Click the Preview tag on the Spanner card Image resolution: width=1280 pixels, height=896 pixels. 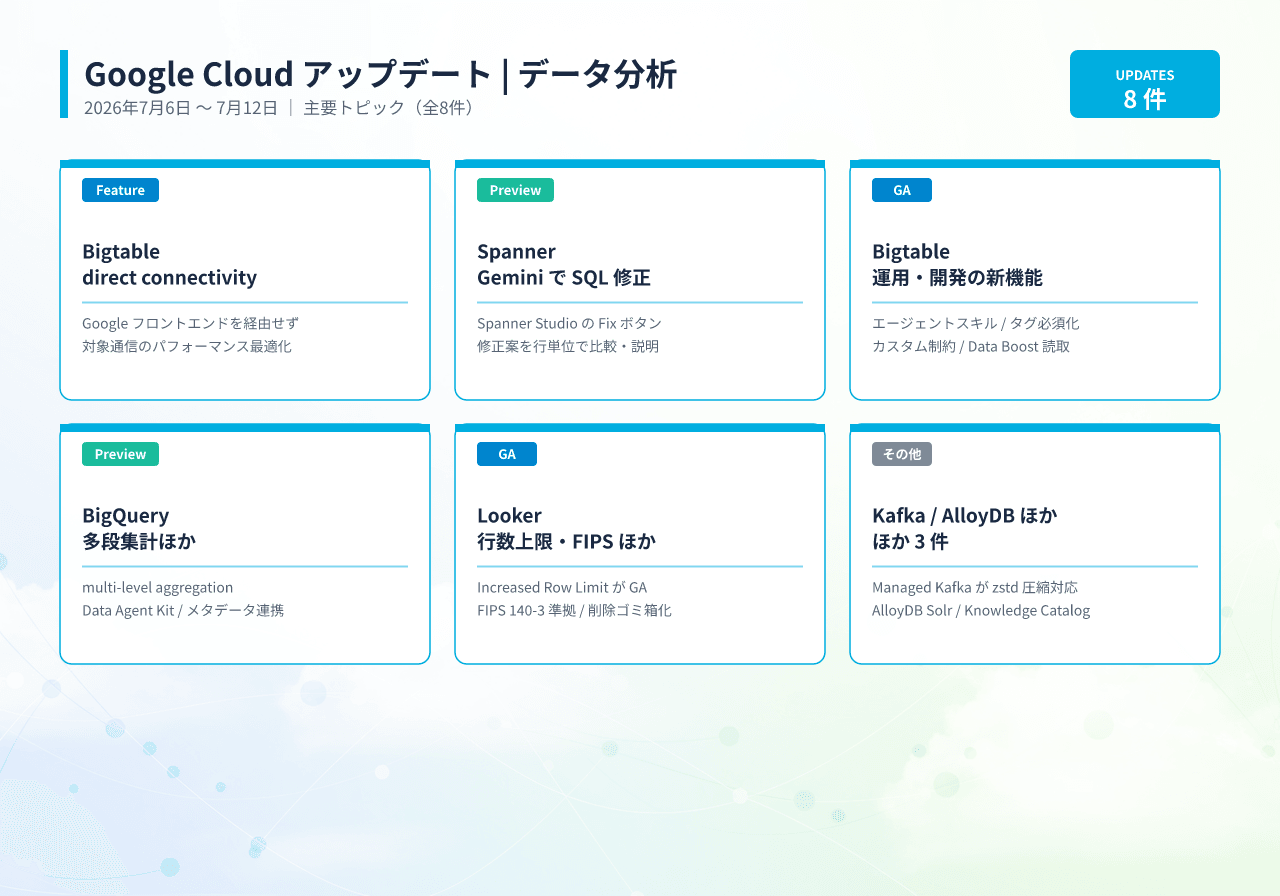coord(515,190)
